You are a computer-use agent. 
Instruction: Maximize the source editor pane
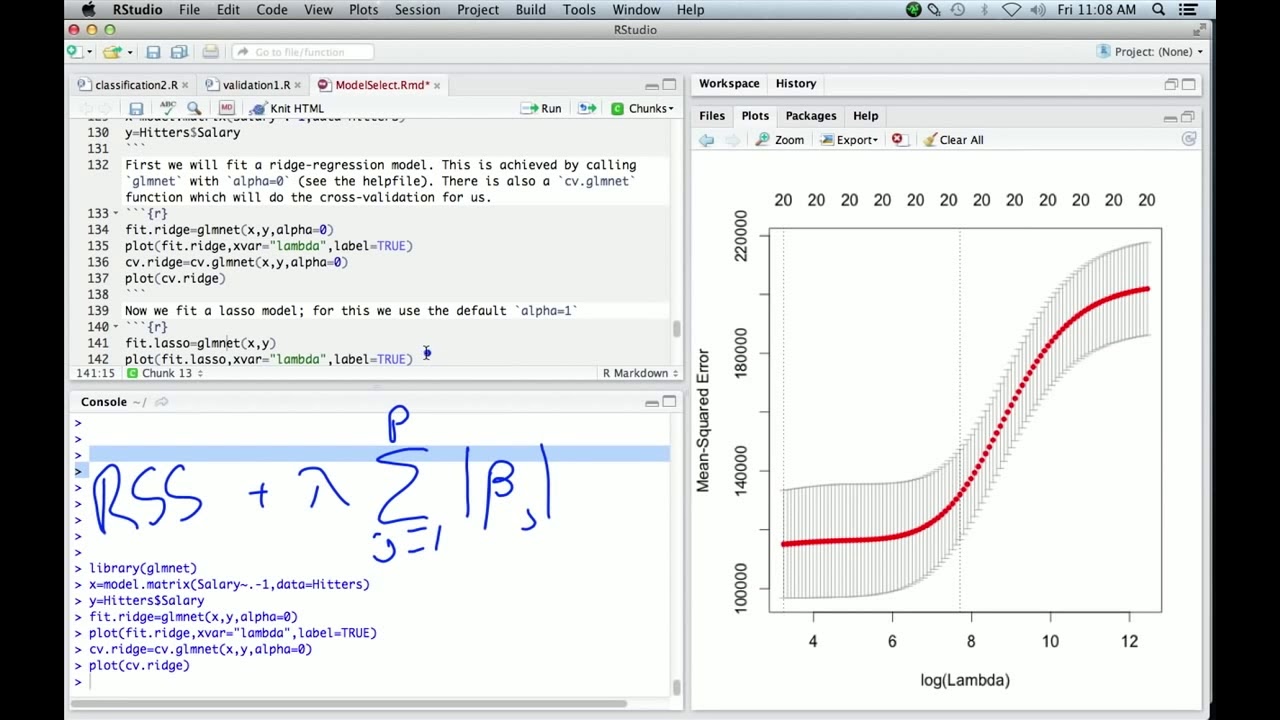tap(669, 85)
